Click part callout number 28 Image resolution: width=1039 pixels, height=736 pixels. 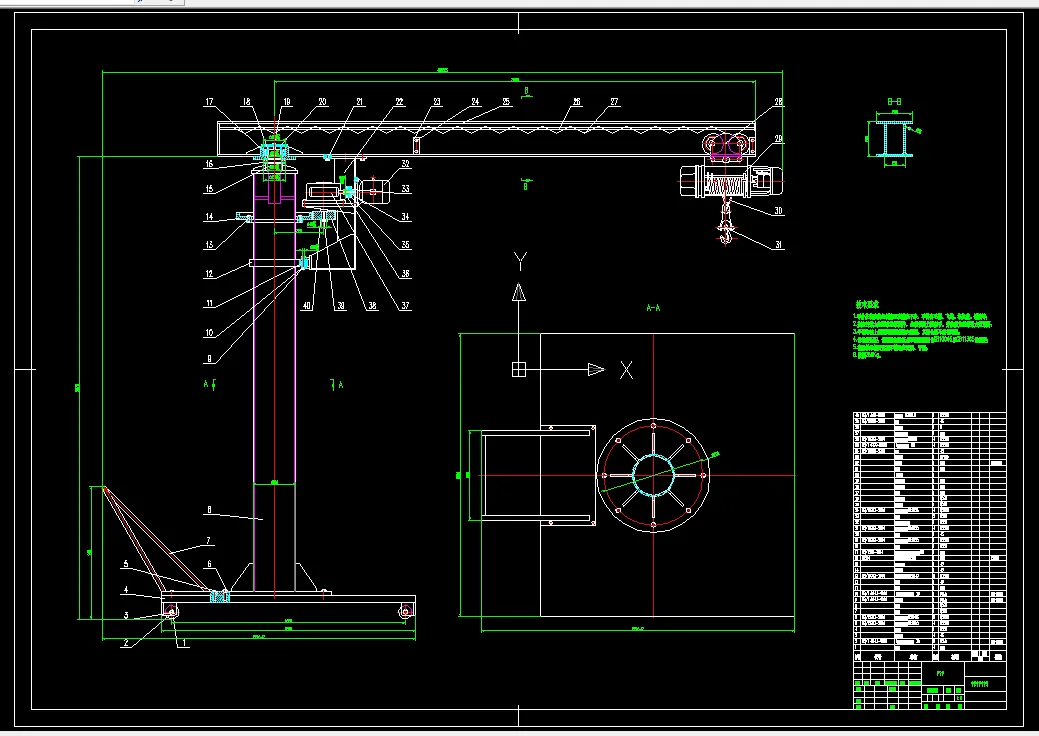coord(779,102)
